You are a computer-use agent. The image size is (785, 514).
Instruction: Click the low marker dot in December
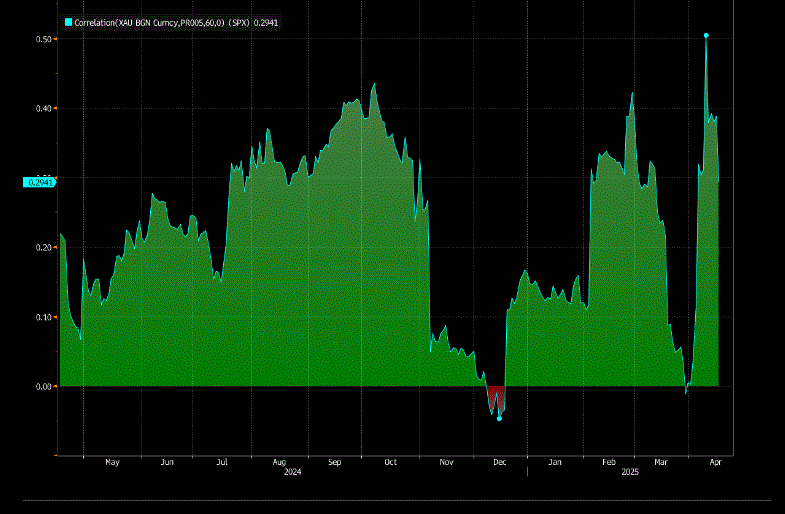pyautogui.click(x=499, y=418)
